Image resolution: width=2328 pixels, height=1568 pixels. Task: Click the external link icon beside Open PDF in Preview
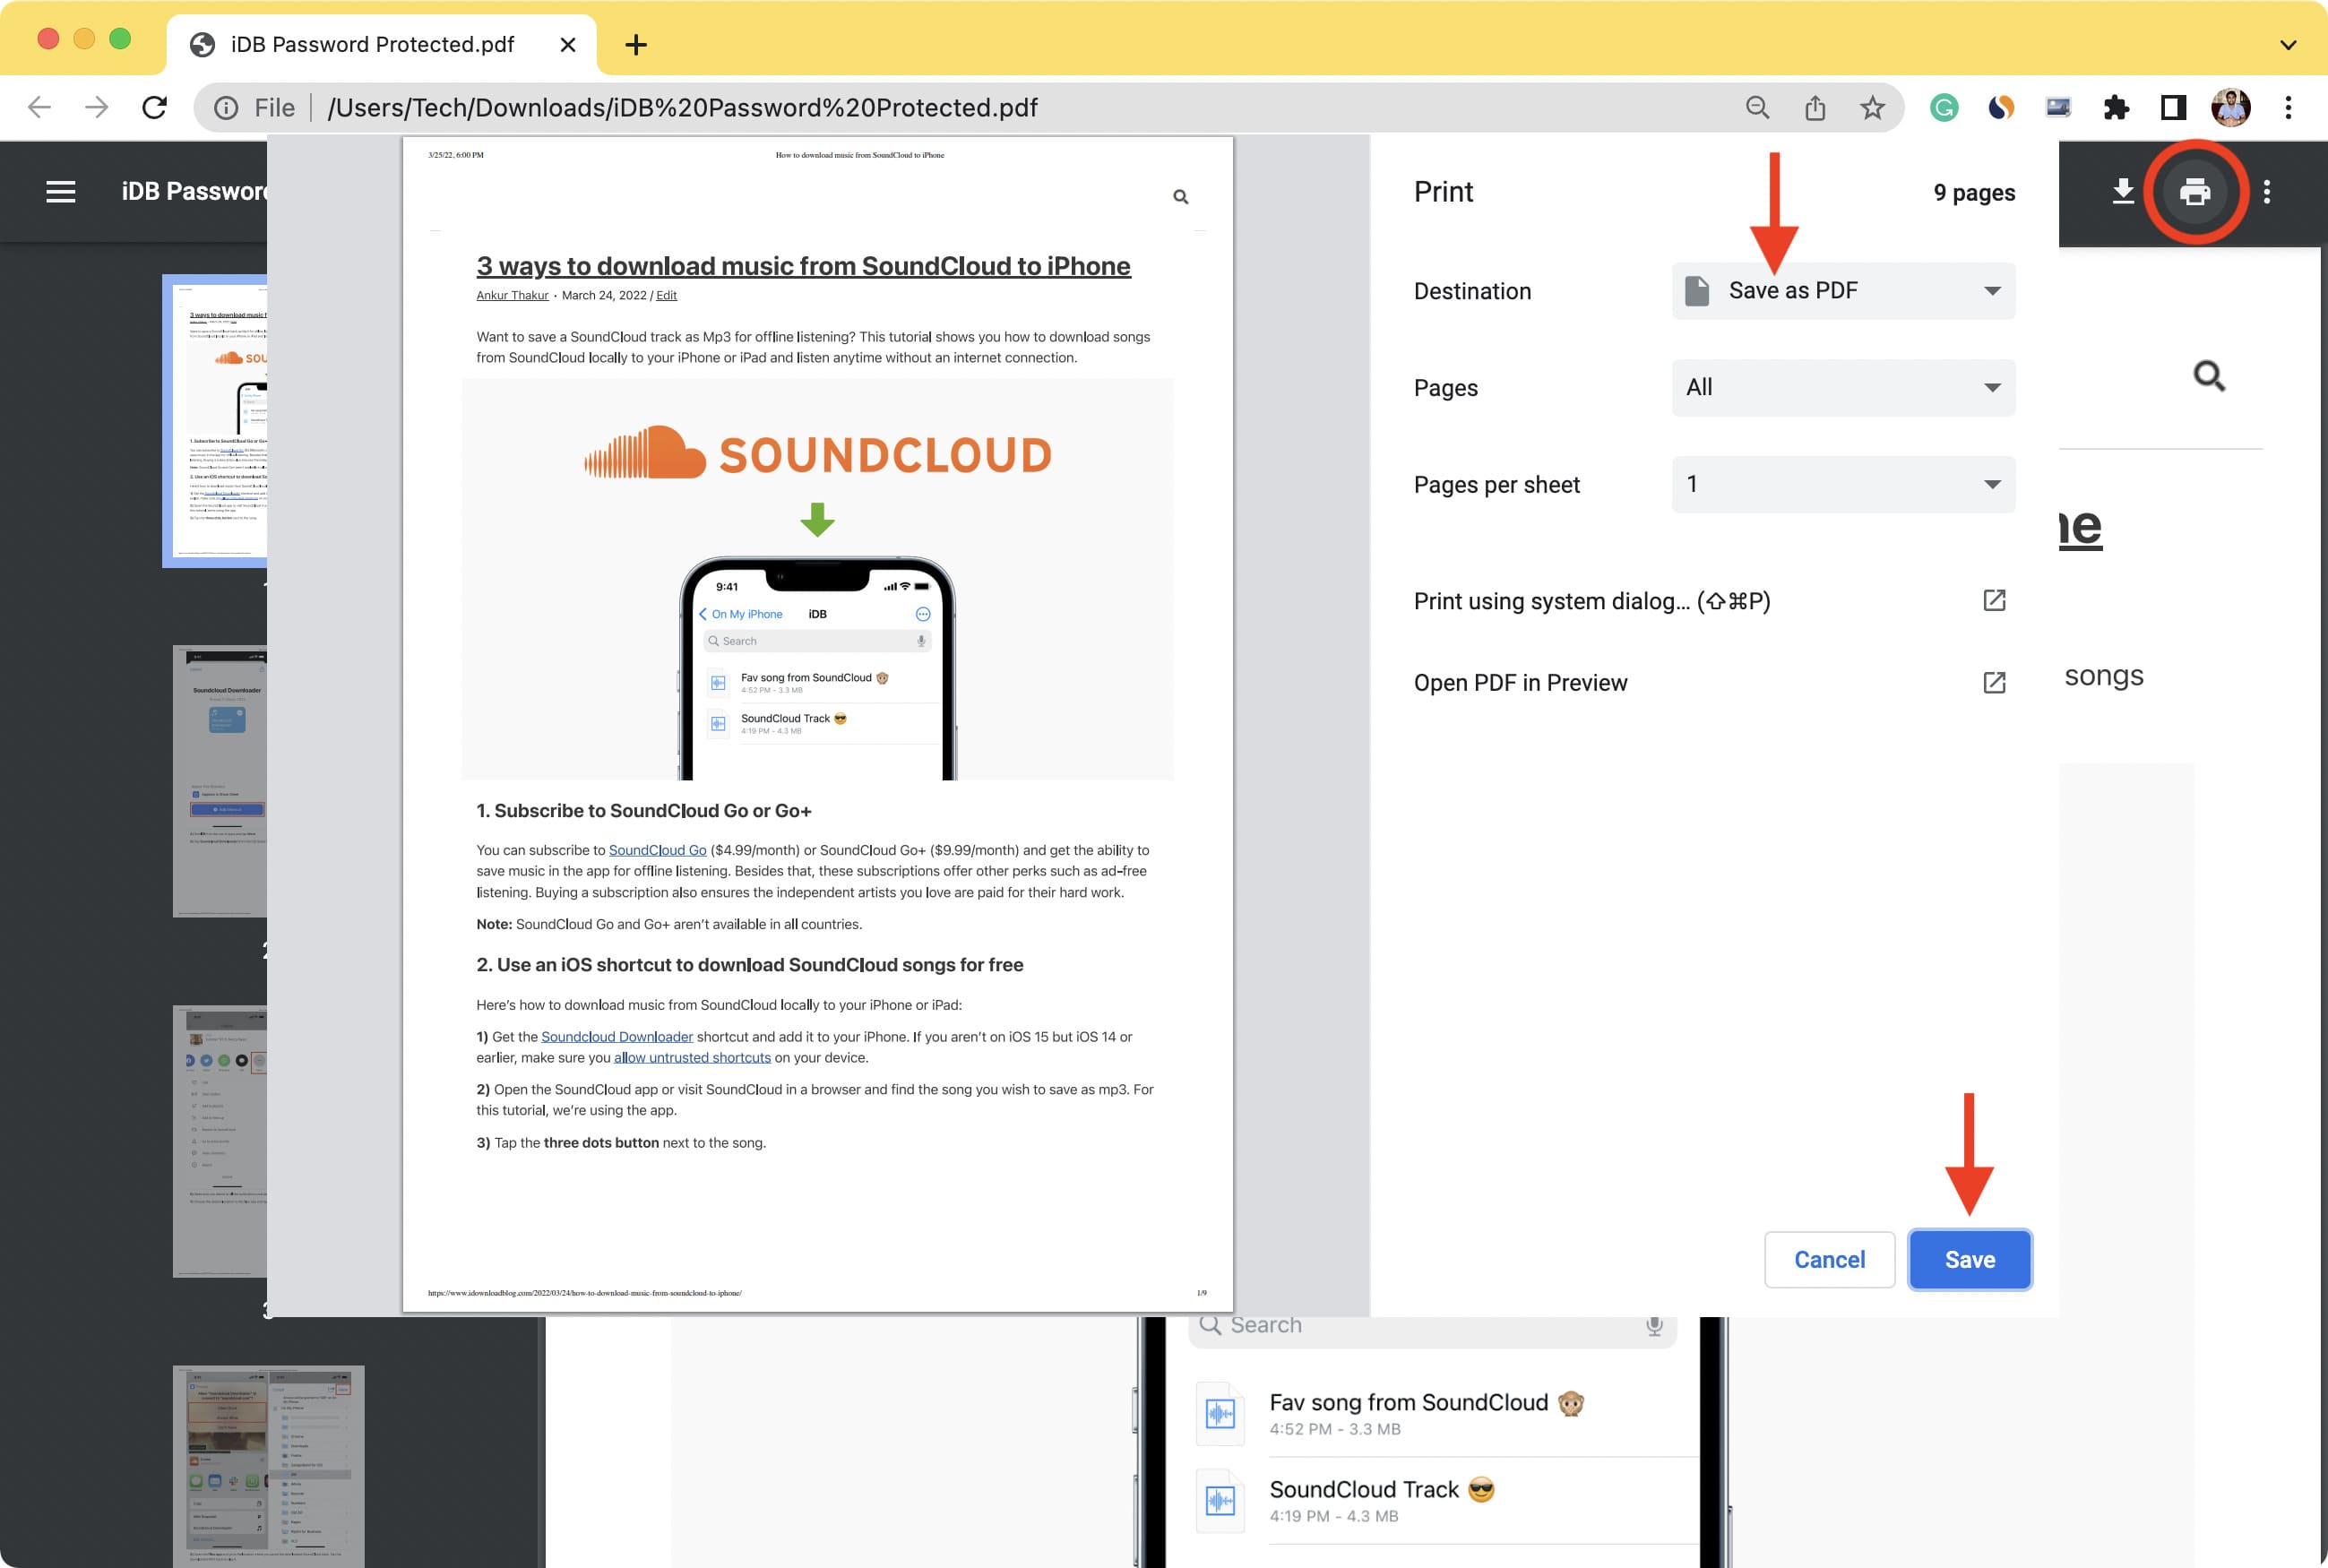coord(1993,683)
